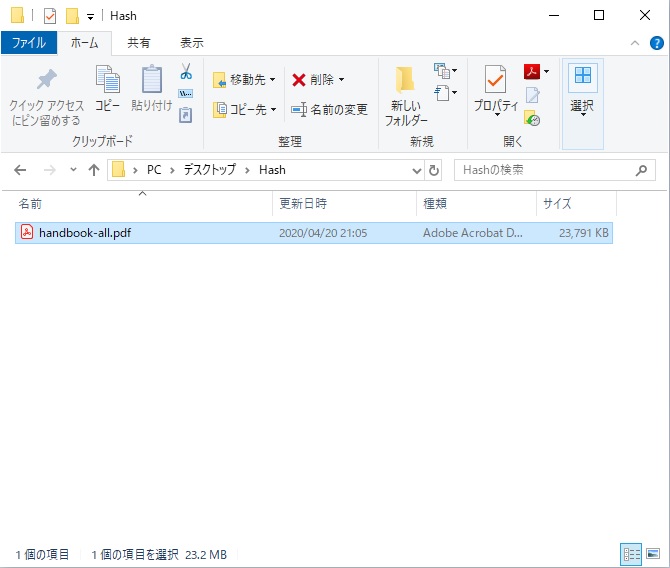Open the Copy to (コピー先) menu
Viewport: 670px width, 568px height.
[x=244, y=109]
